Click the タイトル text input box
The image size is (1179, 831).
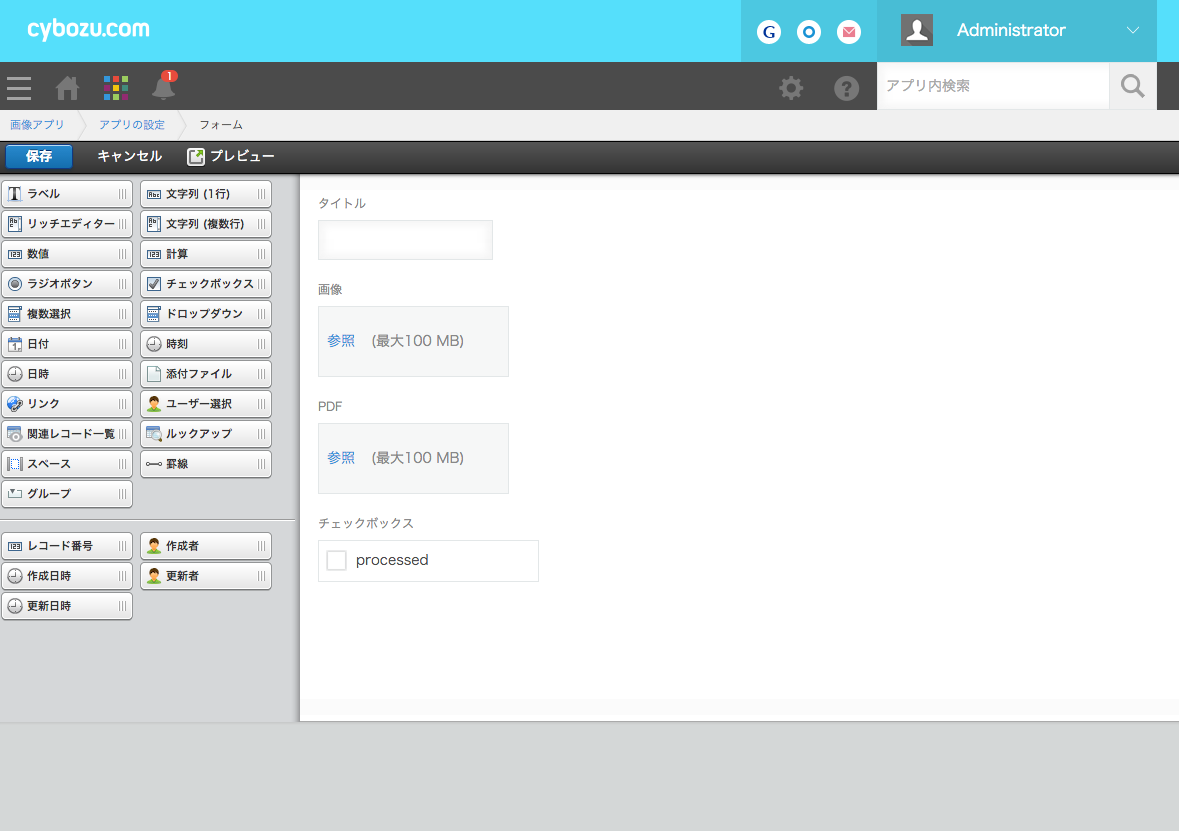click(x=405, y=240)
